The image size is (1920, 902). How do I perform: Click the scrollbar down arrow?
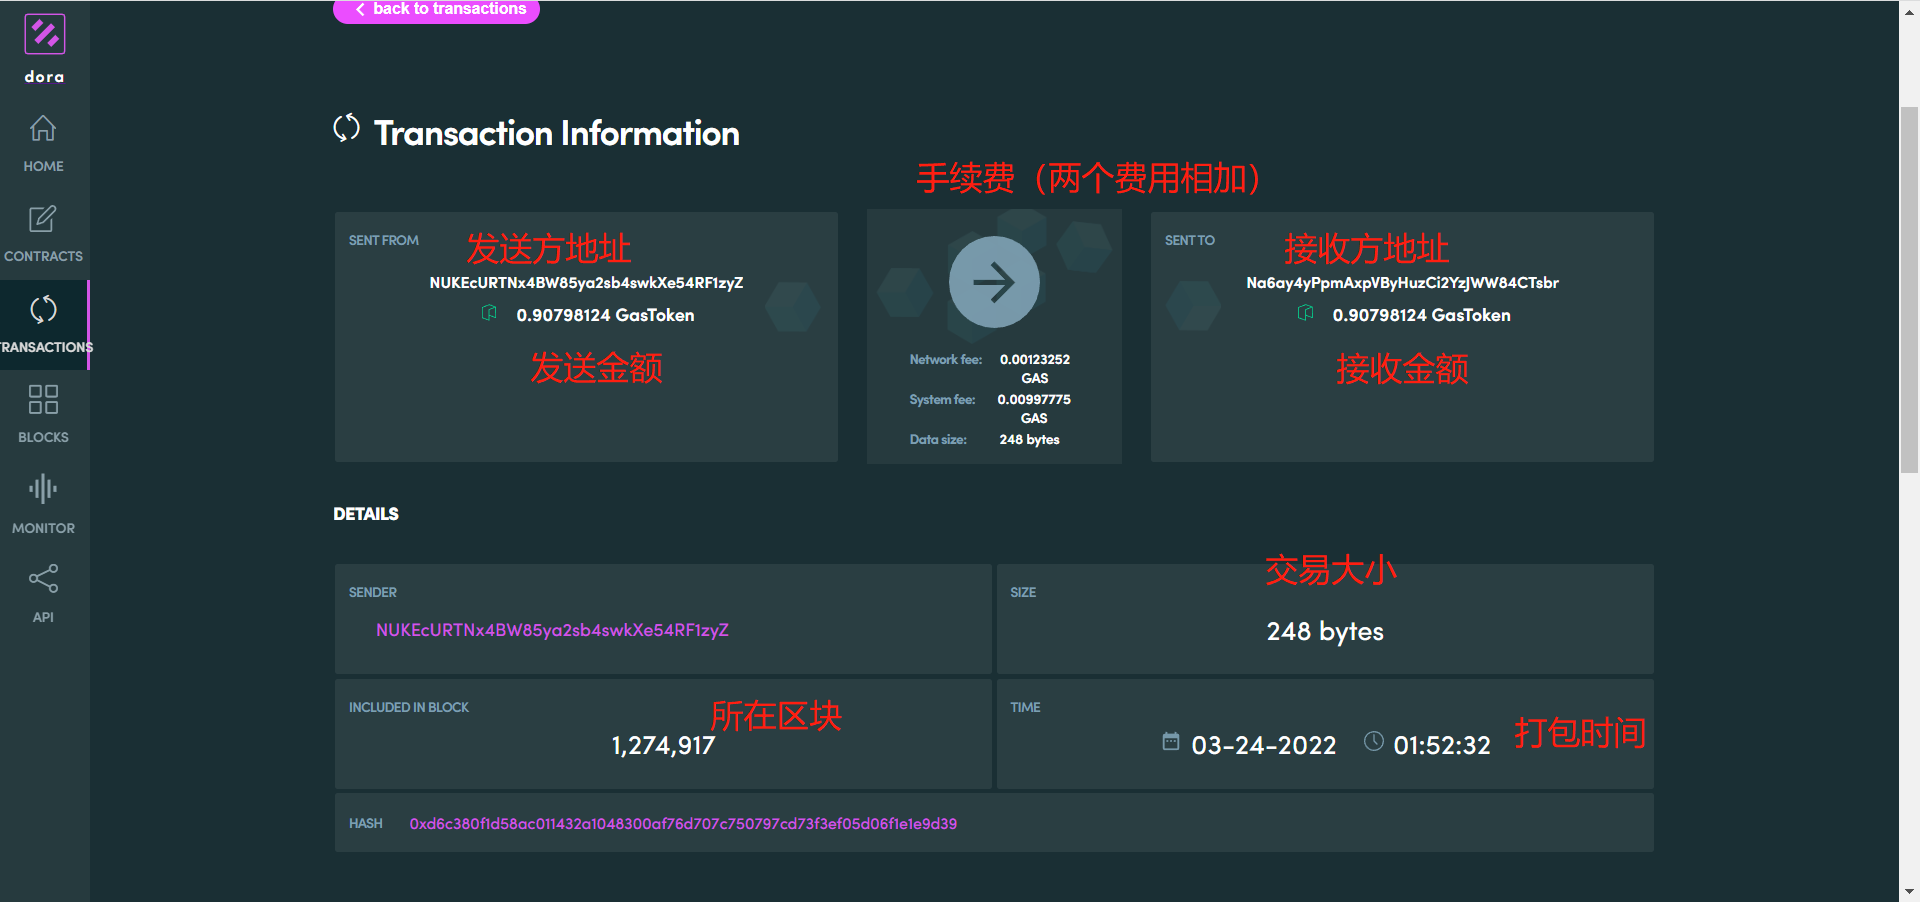(x=1909, y=892)
